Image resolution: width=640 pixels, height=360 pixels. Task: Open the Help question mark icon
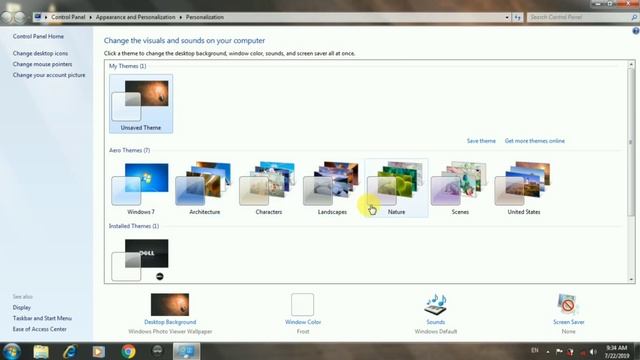[x=636, y=31]
